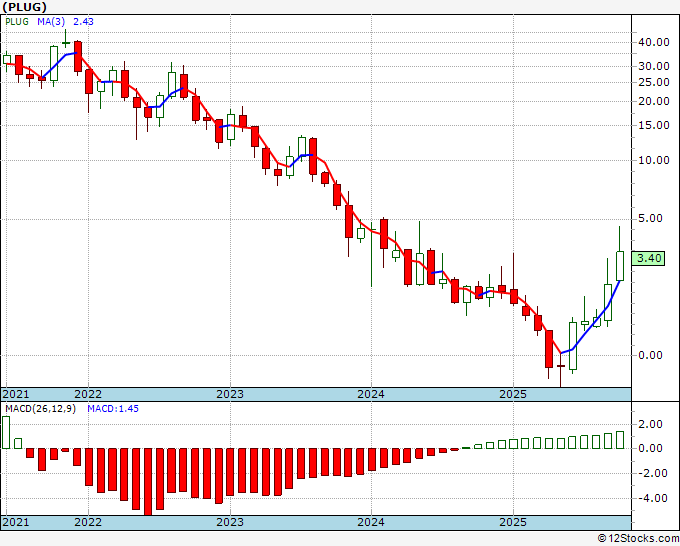This screenshot has width=680, height=546.
Task: Select the latest green candlestick near 3.40
Action: click(x=620, y=266)
